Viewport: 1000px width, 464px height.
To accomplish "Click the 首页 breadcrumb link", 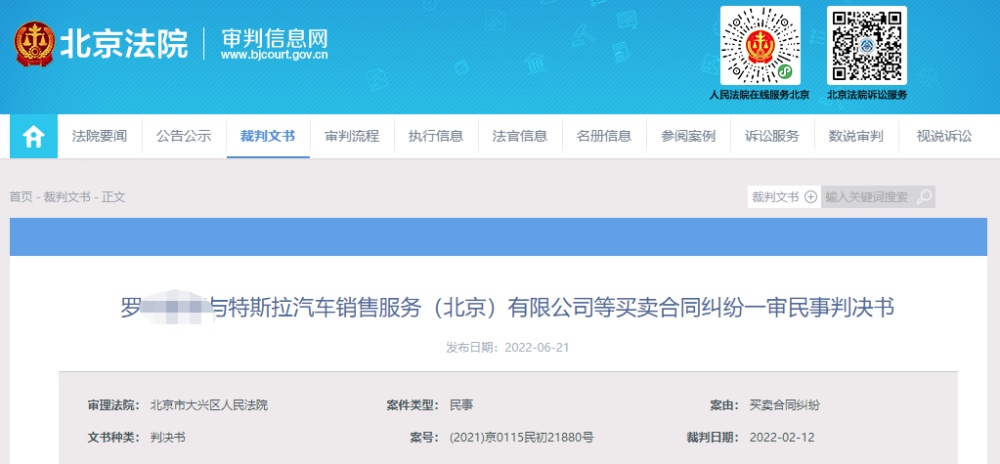I will 20,197.
